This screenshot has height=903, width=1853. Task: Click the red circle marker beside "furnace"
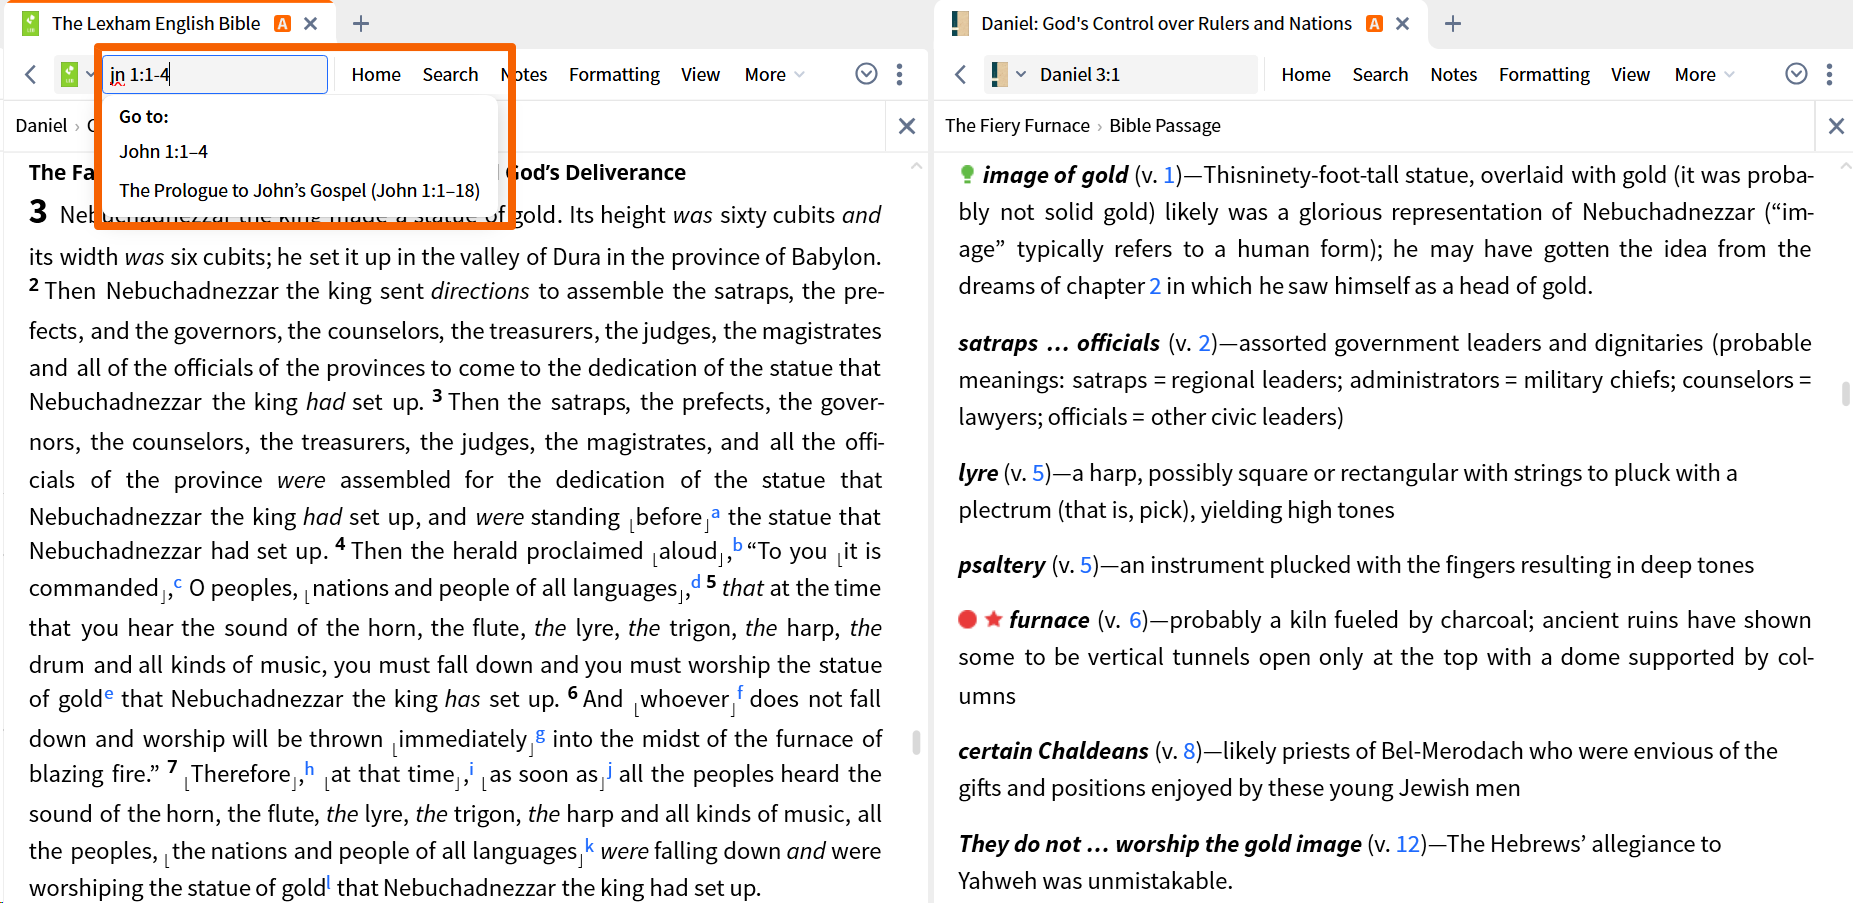click(x=967, y=619)
